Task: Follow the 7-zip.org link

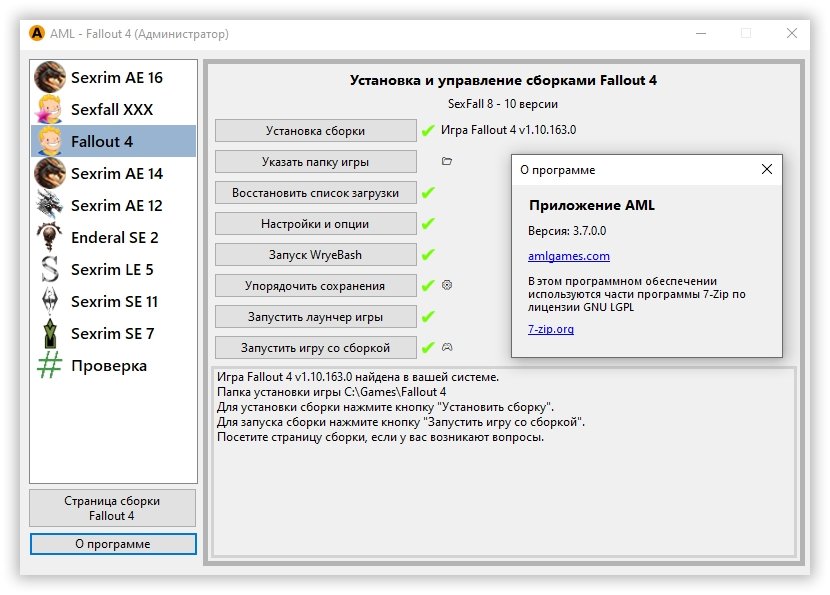Action: [x=551, y=329]
